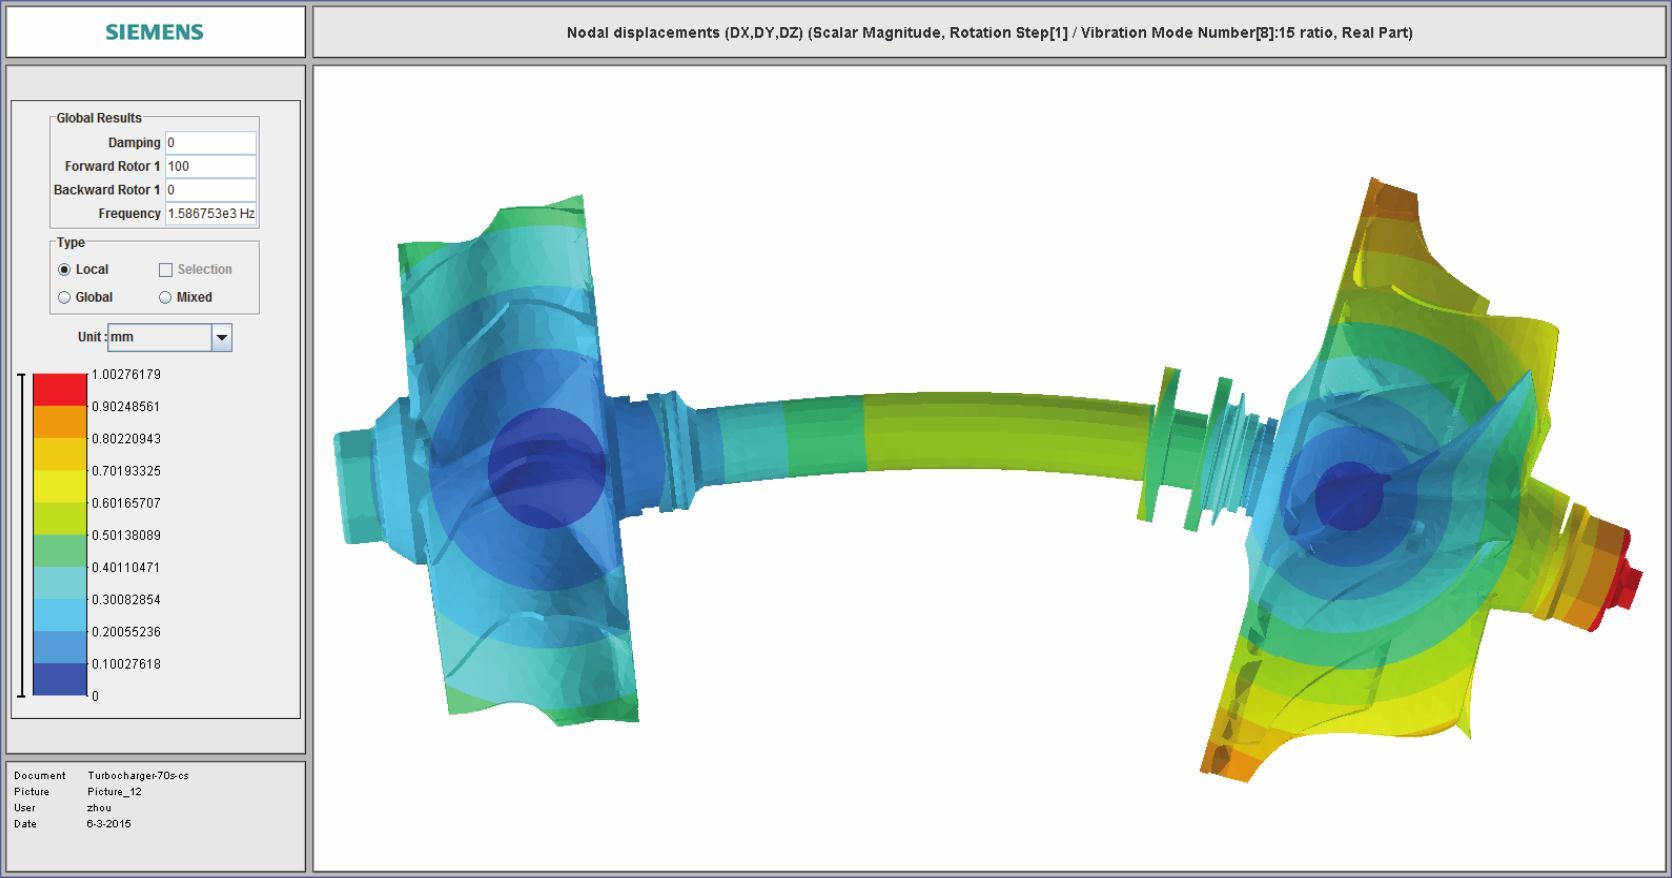Click the Damping value field

tap(210, 143)
